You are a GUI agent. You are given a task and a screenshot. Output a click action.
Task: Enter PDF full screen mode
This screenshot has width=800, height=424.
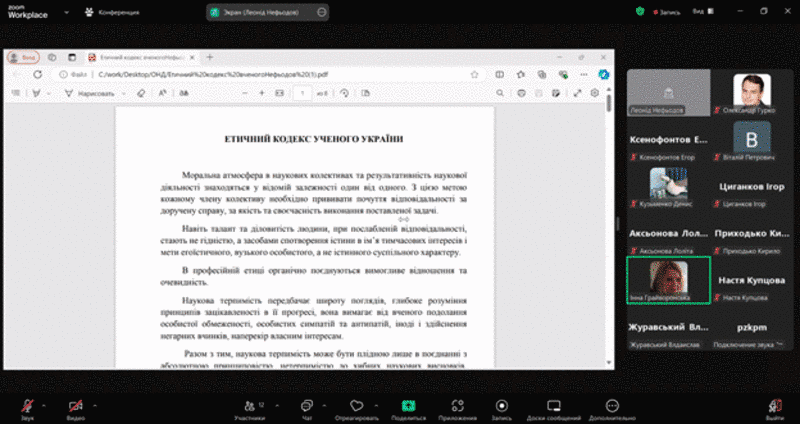(578, 93)
